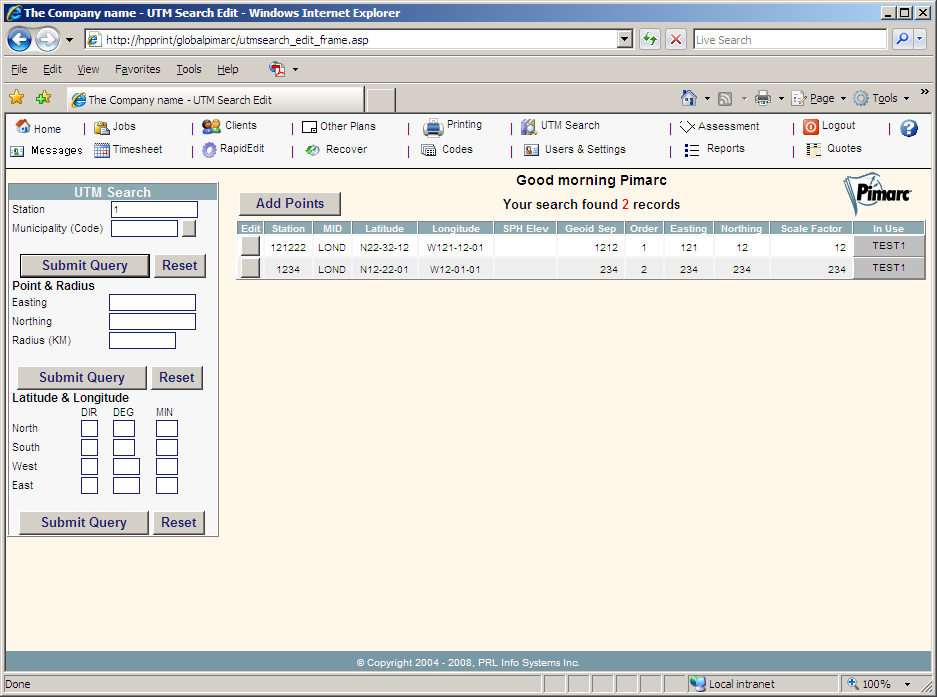Click the browser Back arrow button
937x697 pixels.
pos(19,40)
